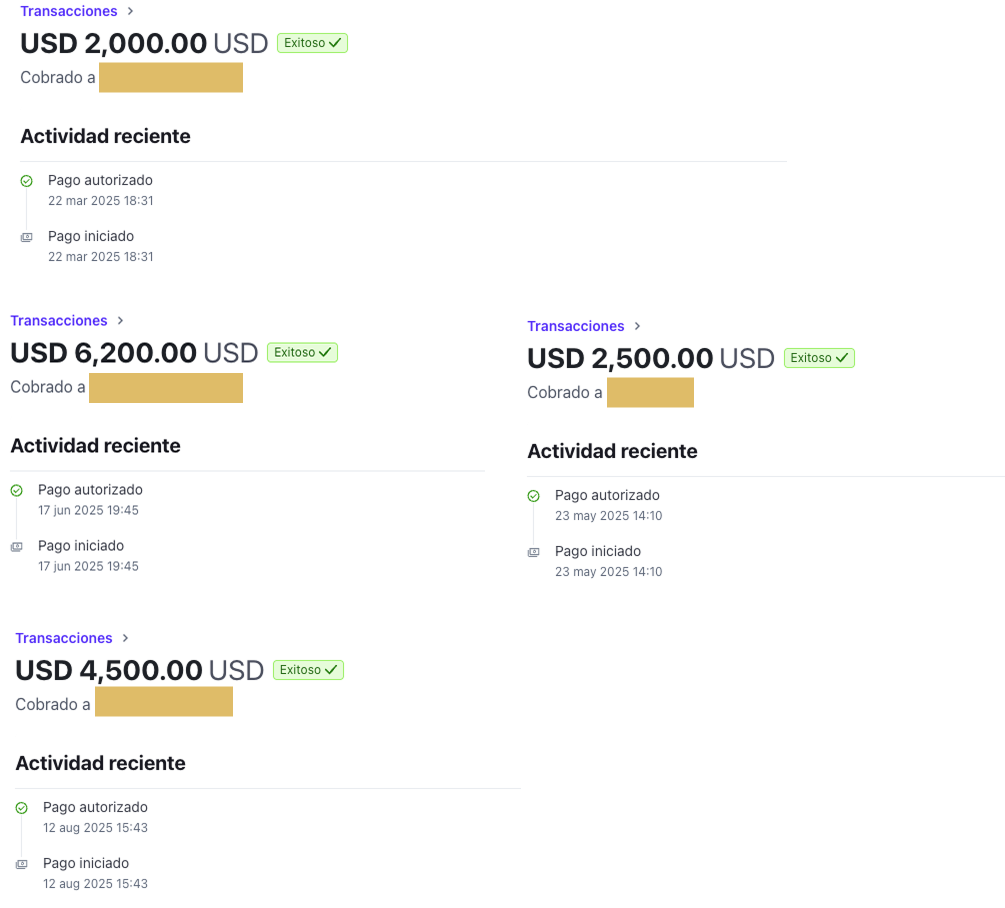Open Transacciones breadcrumb above the USD 6,200.00 payment
Image resolution: width=1005 pixels, height=908 pixels.
click(59, 321)
